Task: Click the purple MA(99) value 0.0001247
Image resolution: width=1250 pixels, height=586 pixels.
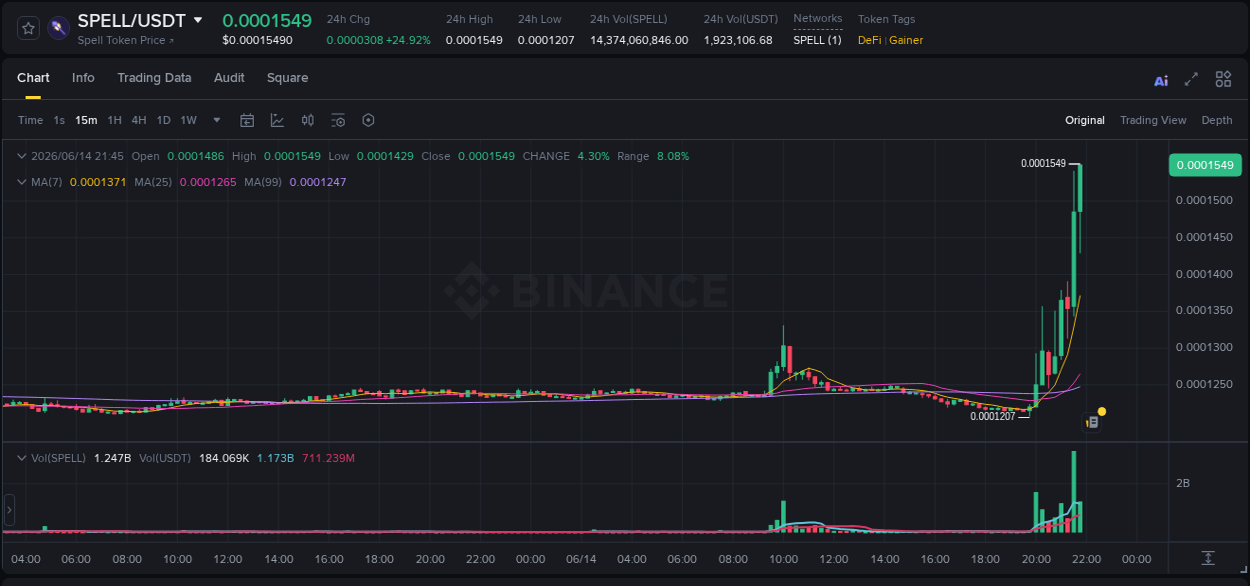Action: 318,182
